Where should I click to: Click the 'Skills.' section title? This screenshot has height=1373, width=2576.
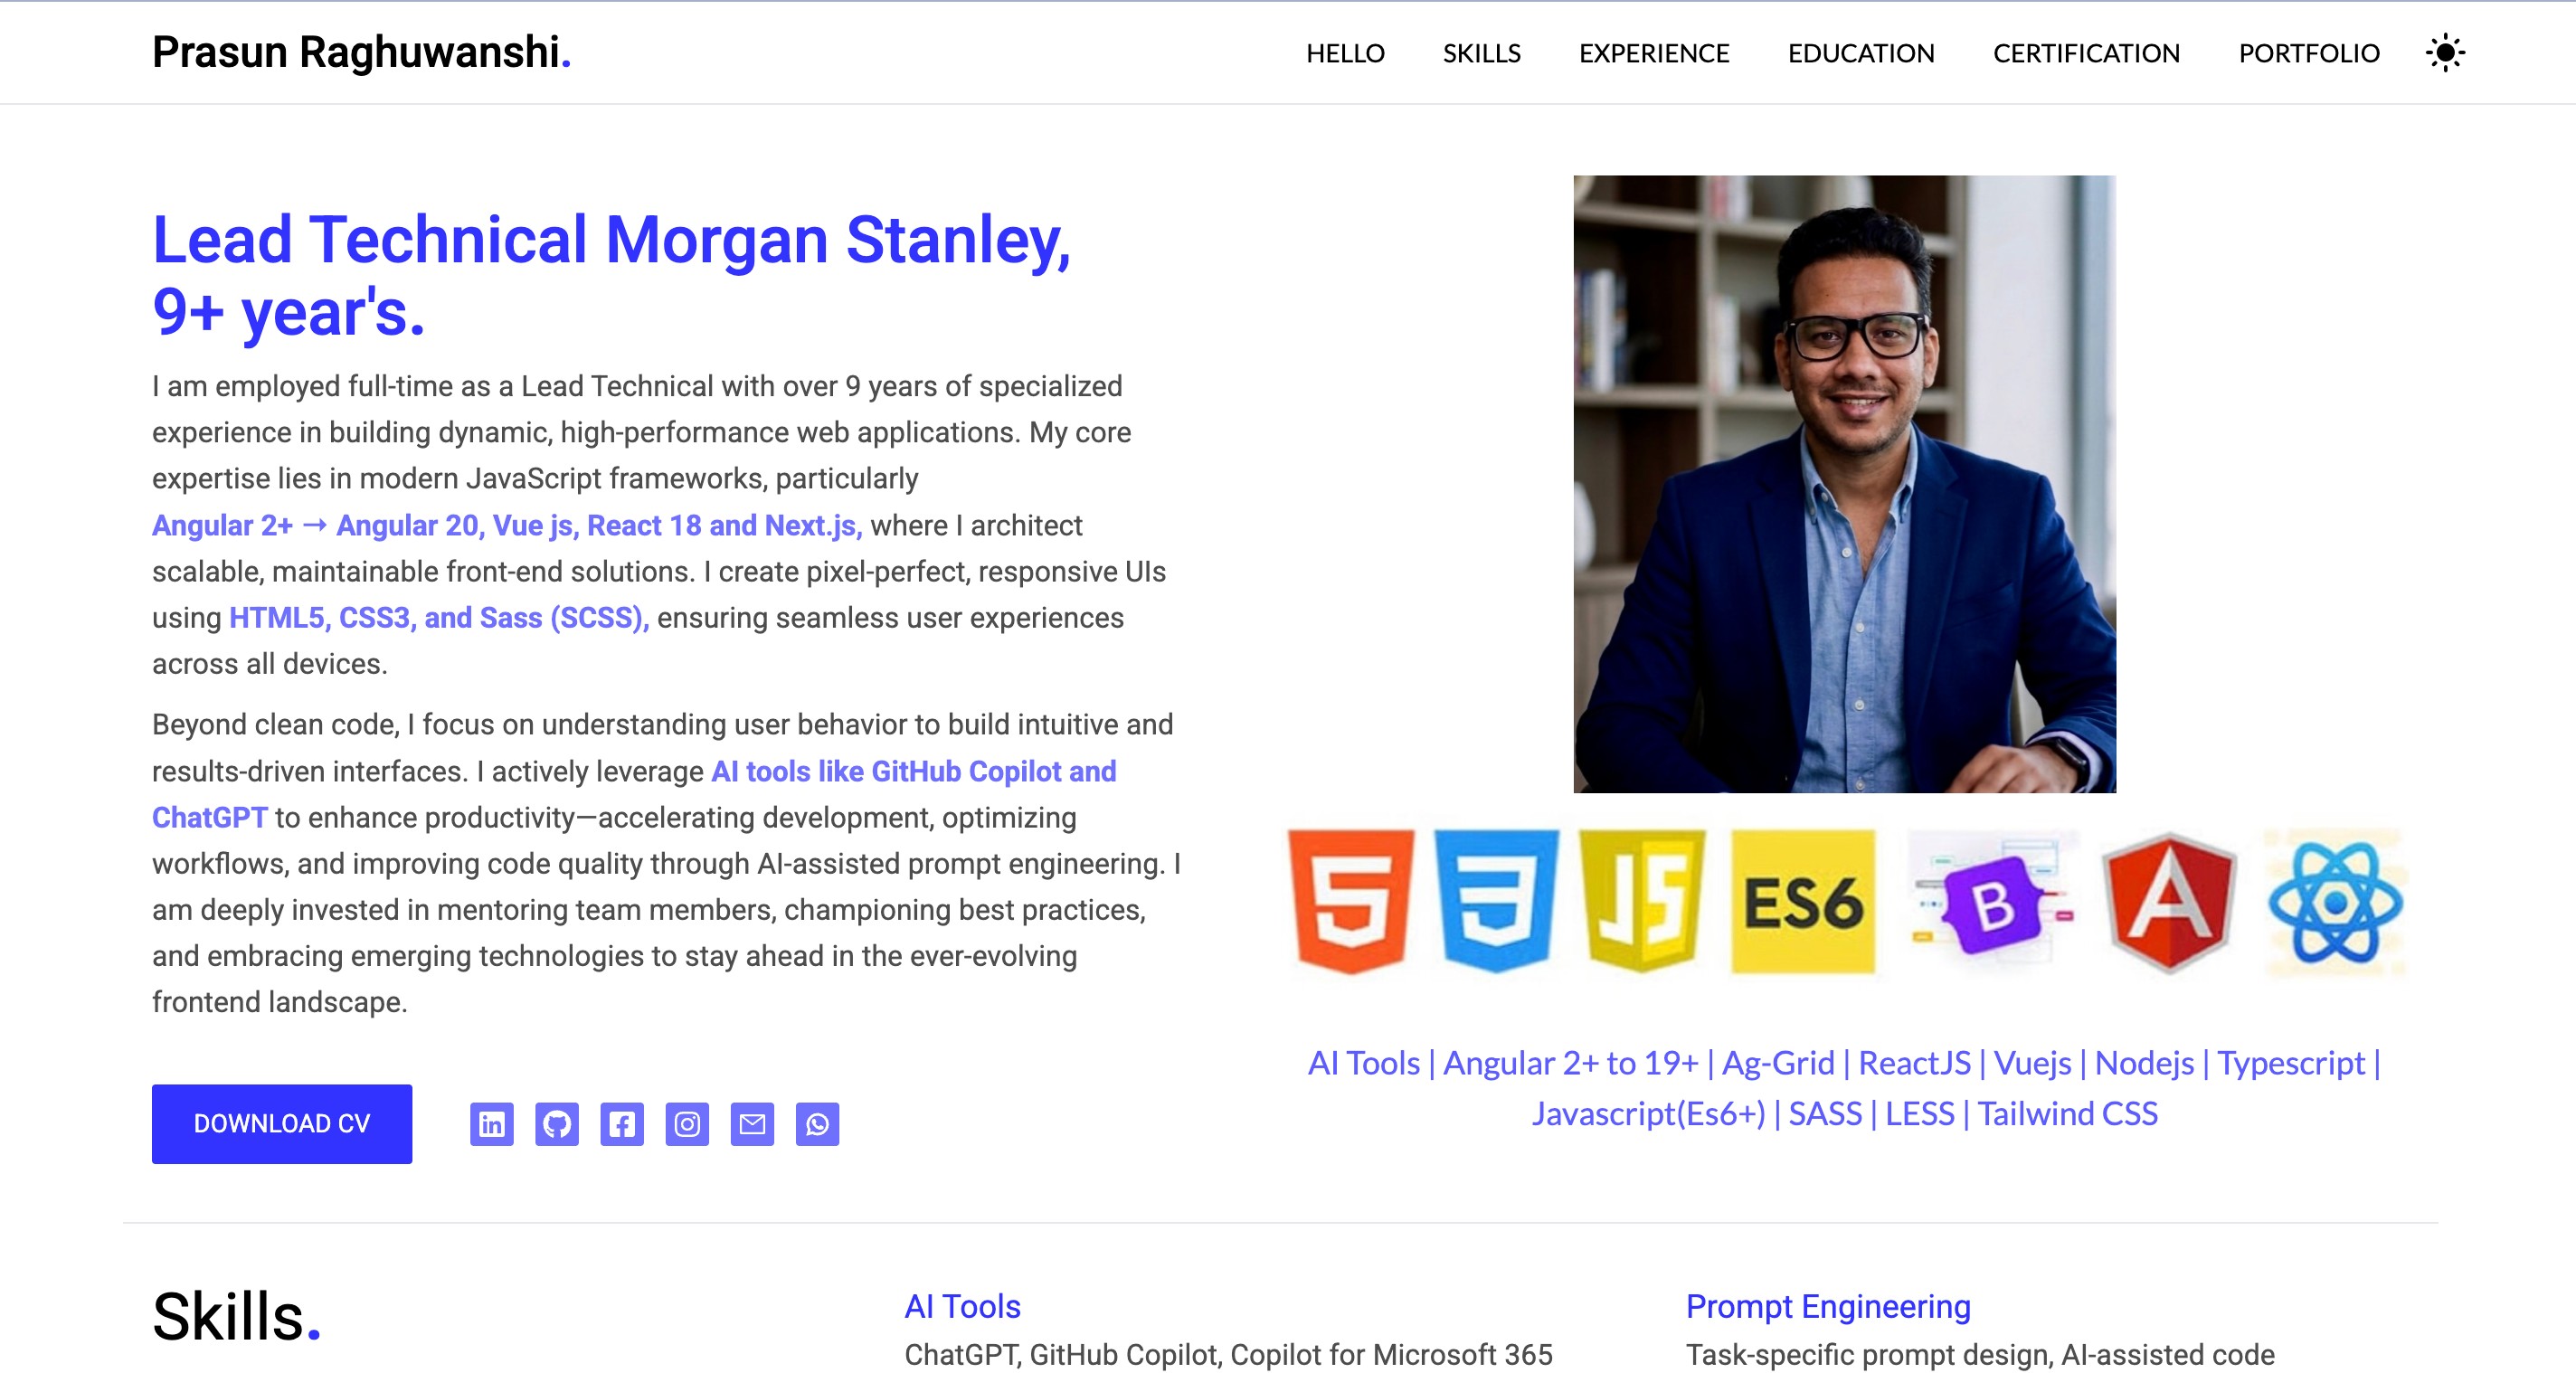pos(236,1316)
